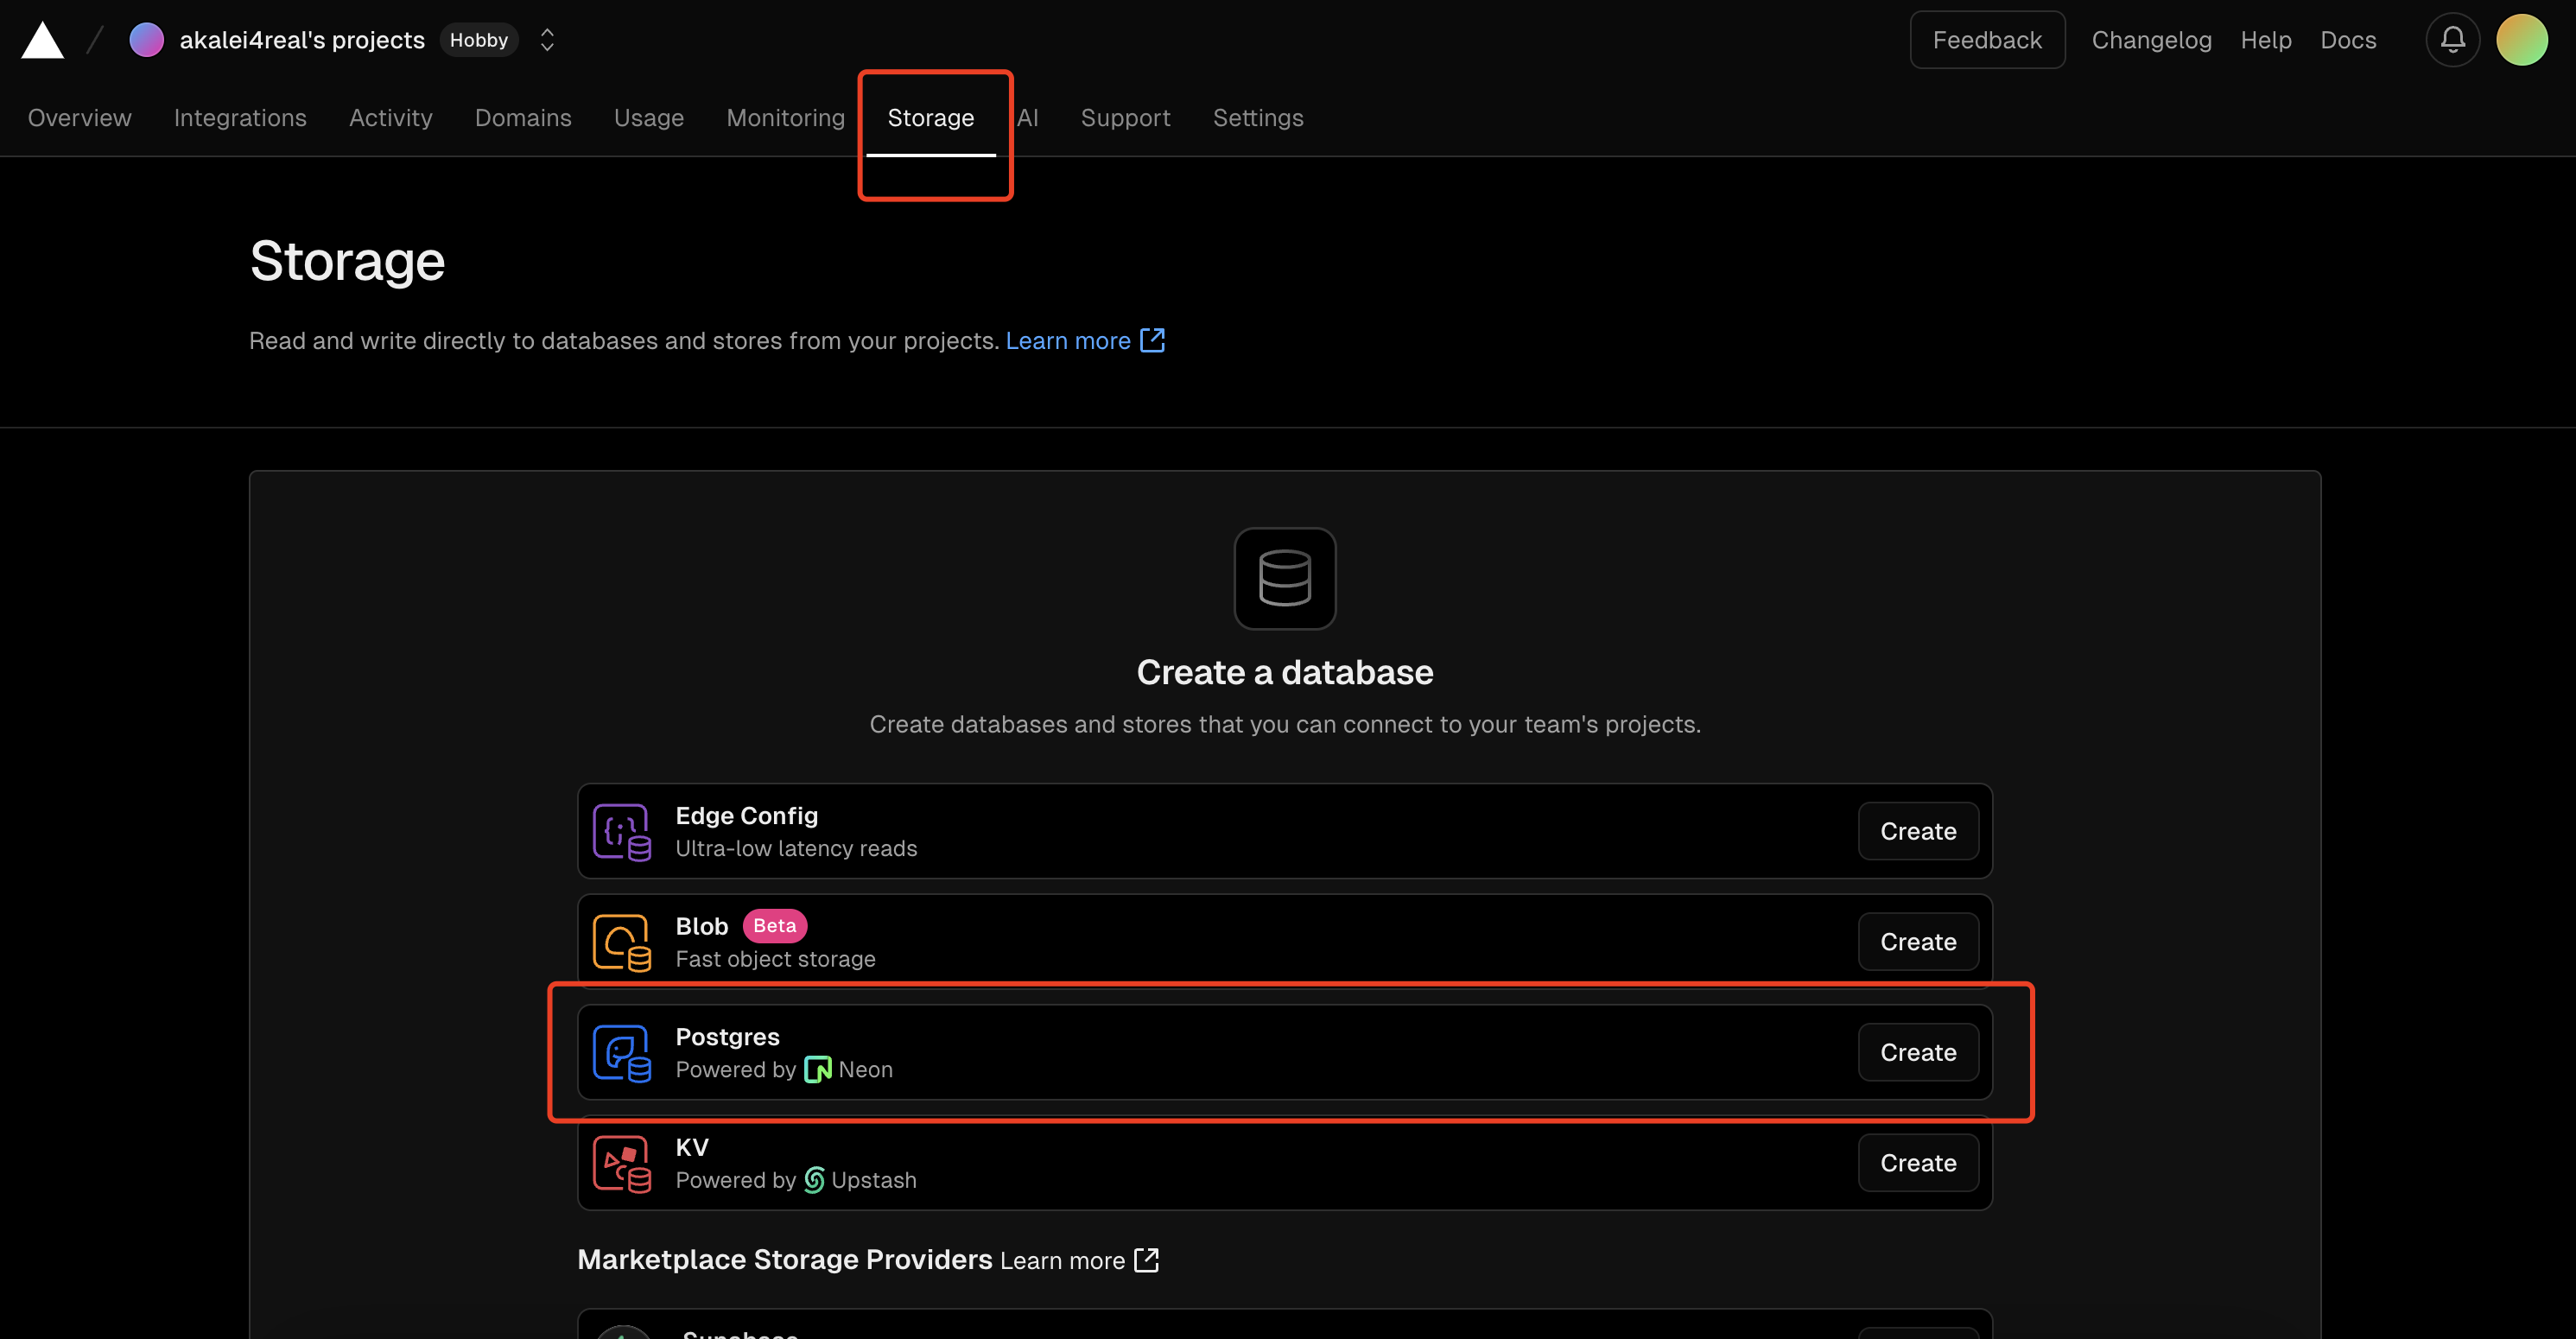Open the Settings tab
The width and height of the screenshot is (2576, 1339).
tap(1258, 118)
